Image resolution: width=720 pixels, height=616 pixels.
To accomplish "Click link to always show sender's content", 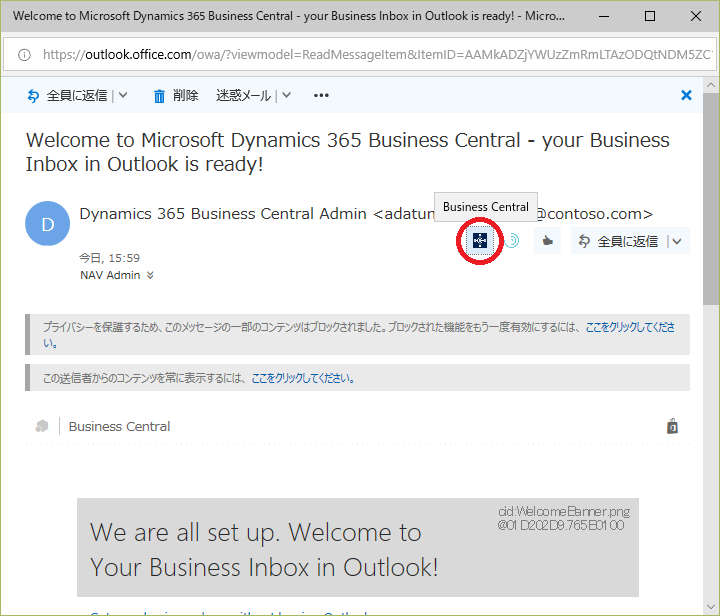I will click(x=303, y=378).
